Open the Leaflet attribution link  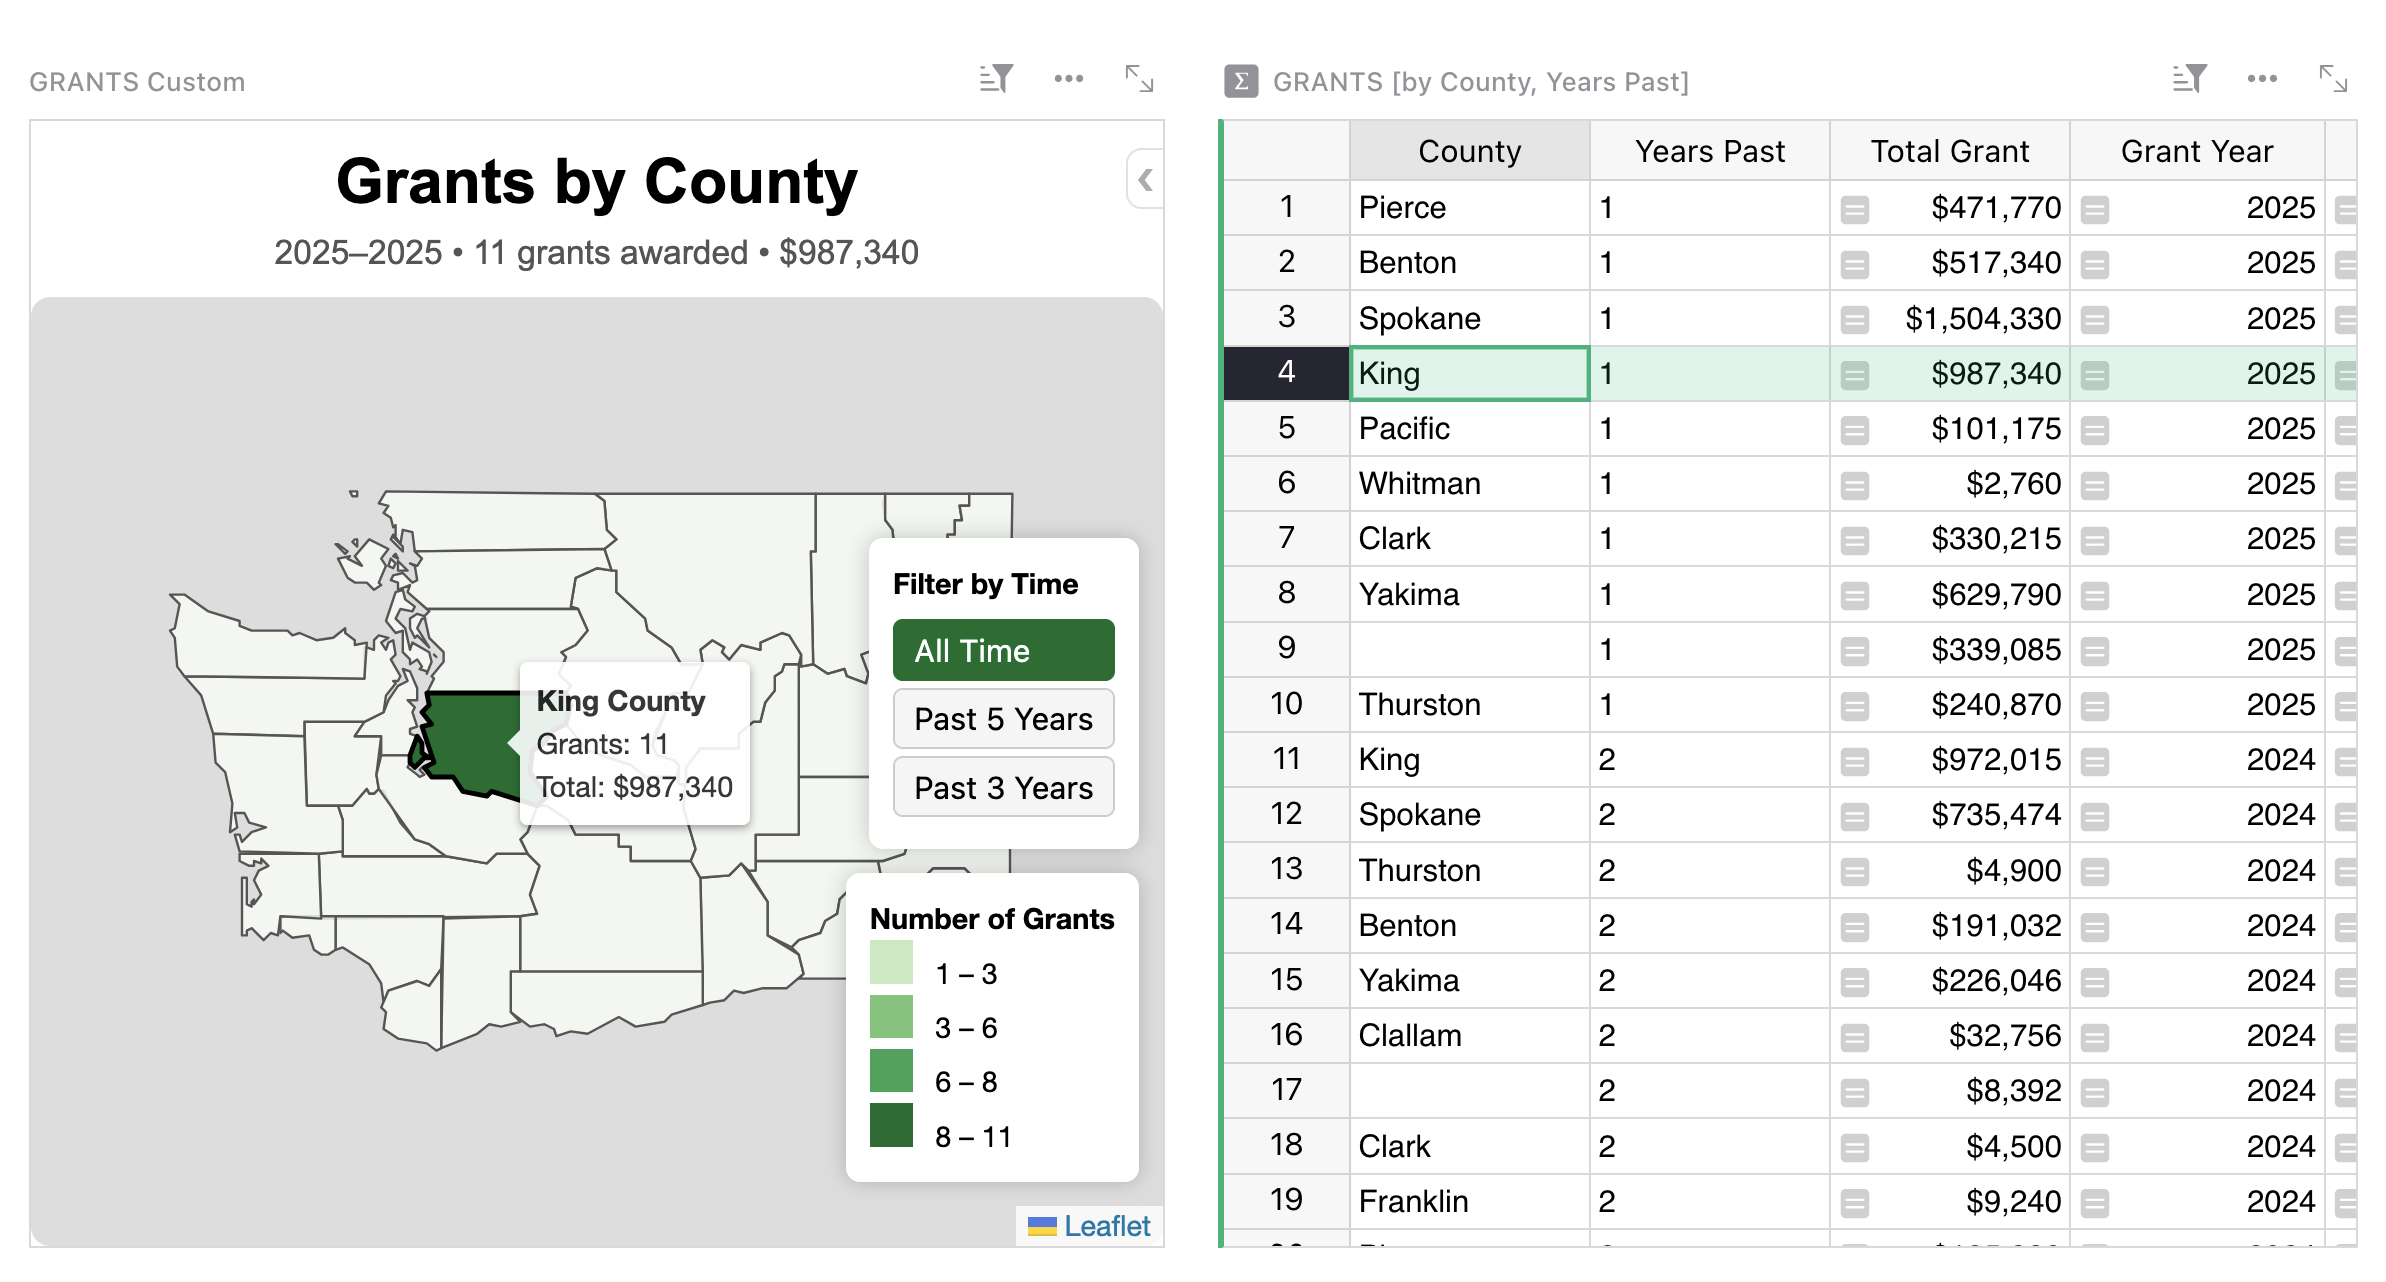tap(1106, 1226)
